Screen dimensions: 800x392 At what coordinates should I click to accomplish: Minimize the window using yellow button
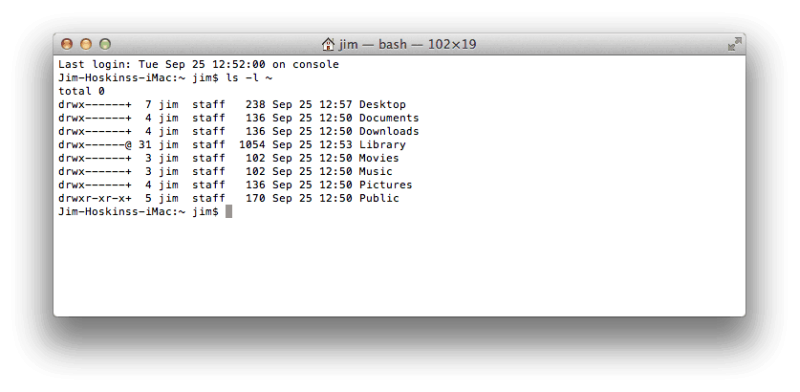click(x=86, y=44)
